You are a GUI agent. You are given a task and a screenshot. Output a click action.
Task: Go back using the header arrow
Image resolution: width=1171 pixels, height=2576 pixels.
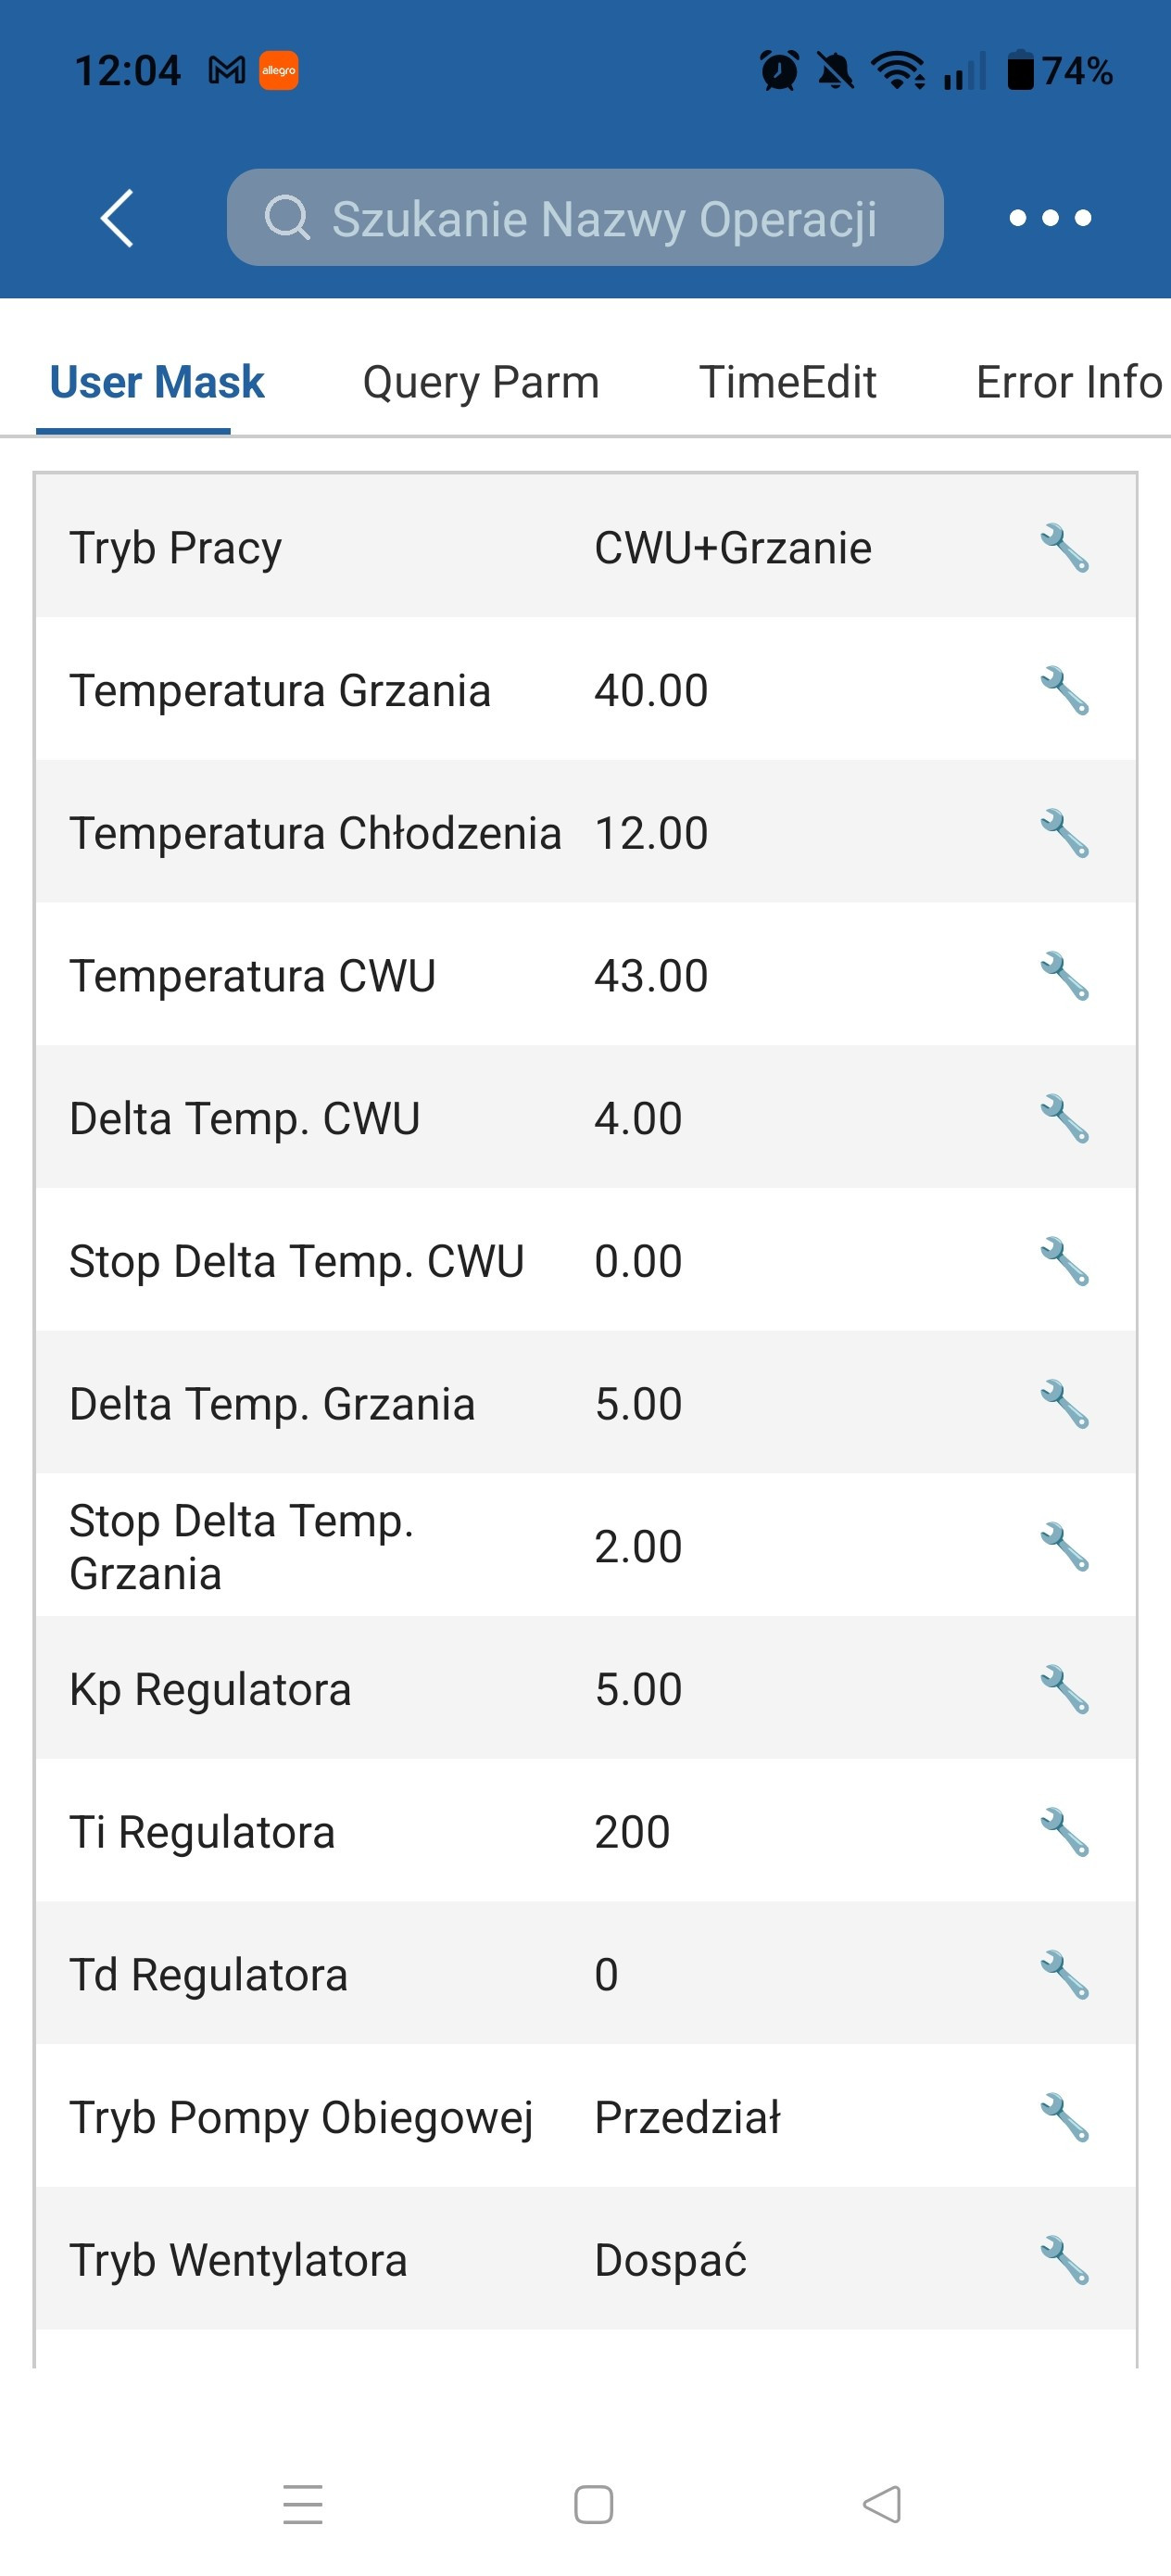117,218
